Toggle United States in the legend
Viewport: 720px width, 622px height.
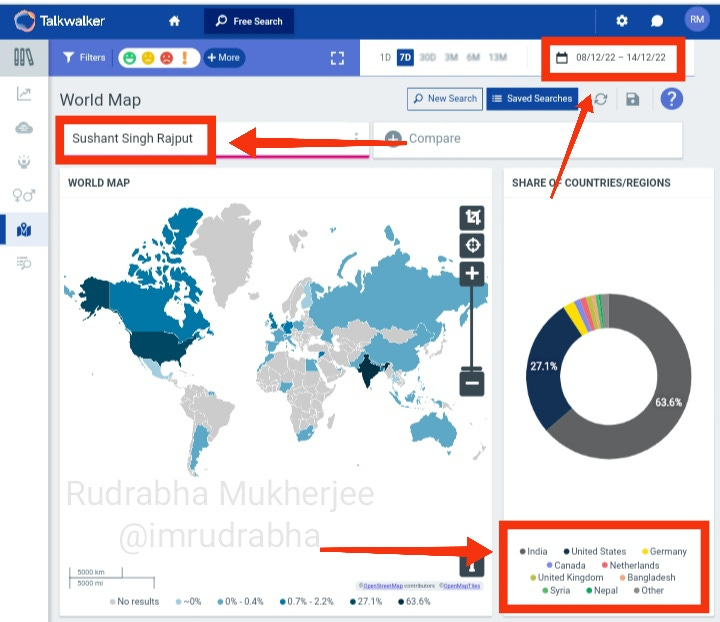tap(595, 551)
